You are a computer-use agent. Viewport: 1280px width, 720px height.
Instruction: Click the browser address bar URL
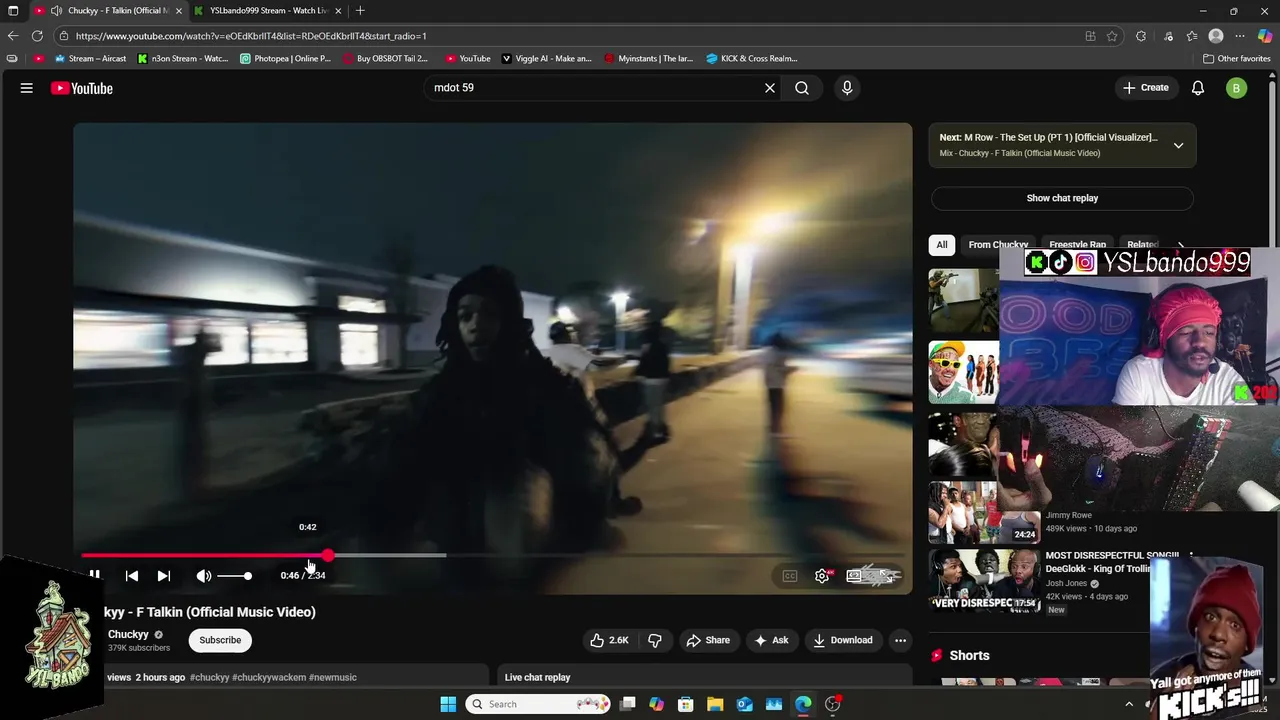[x=251, y=36]
